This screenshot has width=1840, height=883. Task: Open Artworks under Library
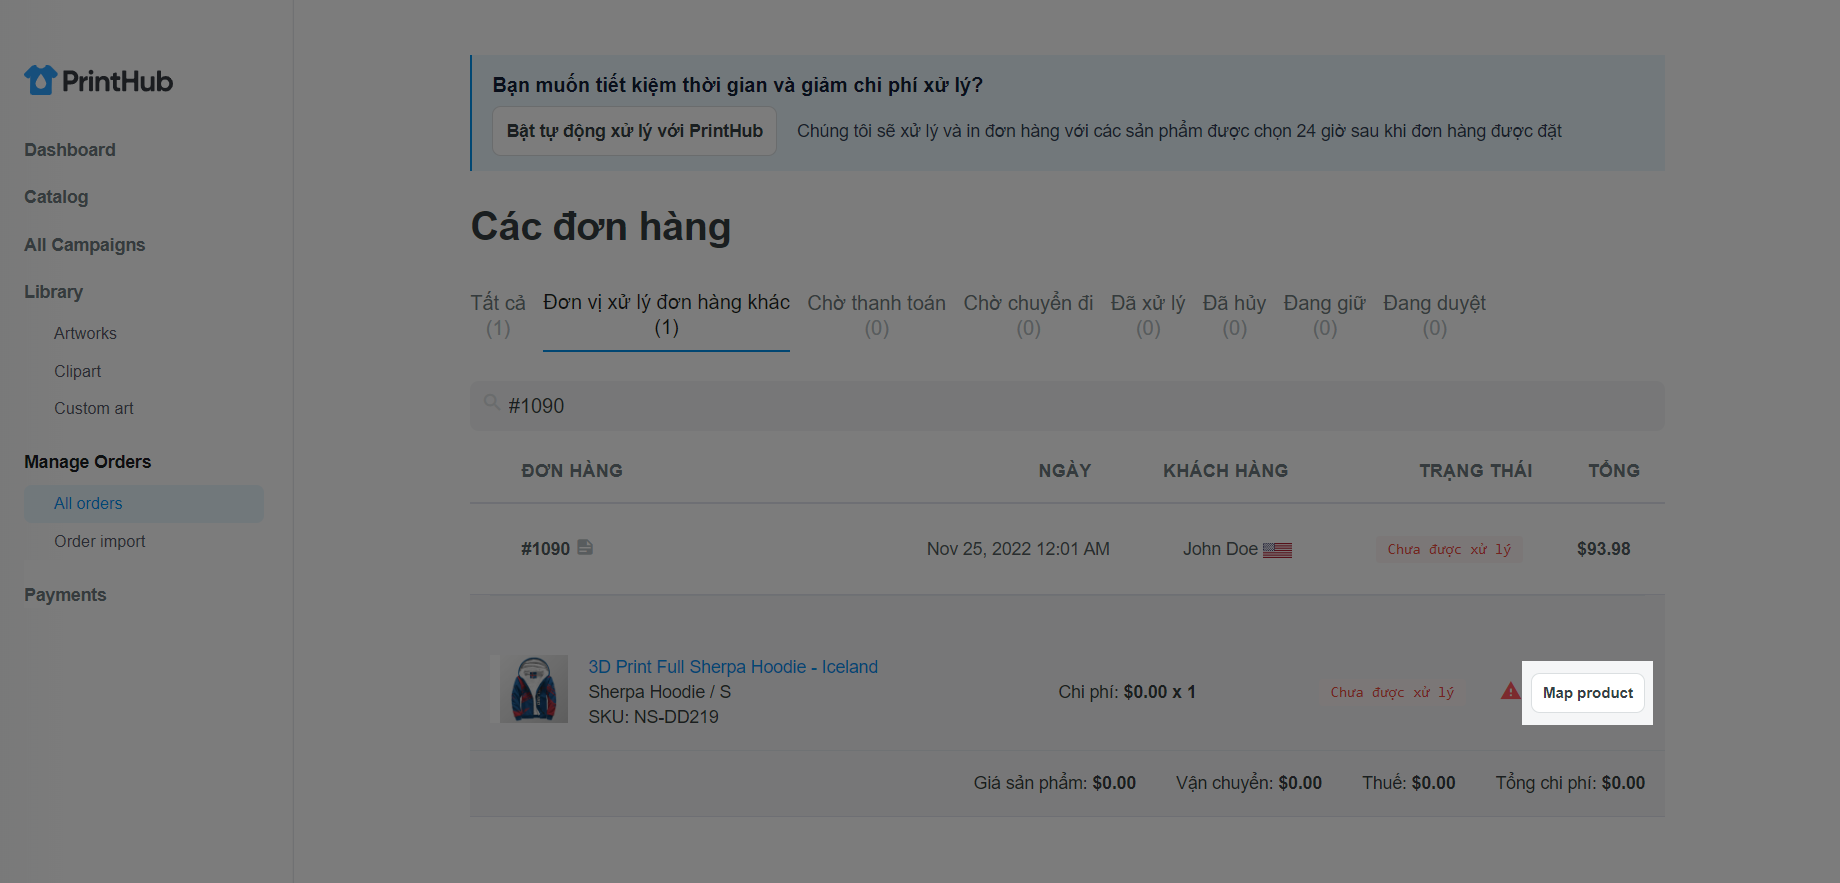[x=85, y=333]
